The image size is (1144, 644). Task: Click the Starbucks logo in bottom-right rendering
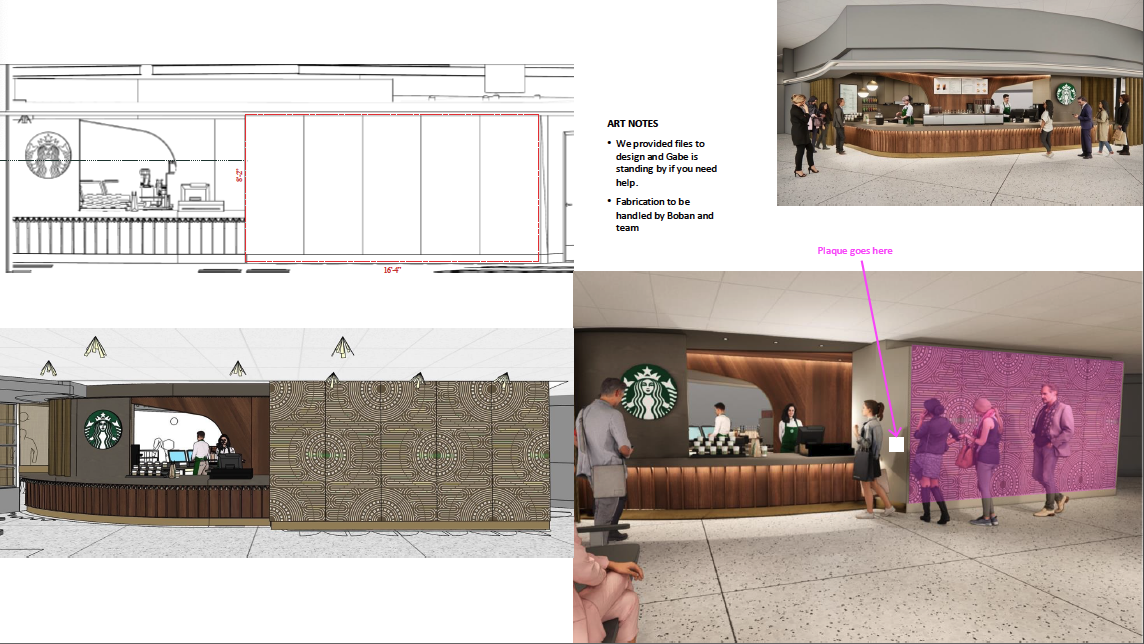tap(649, 392)
